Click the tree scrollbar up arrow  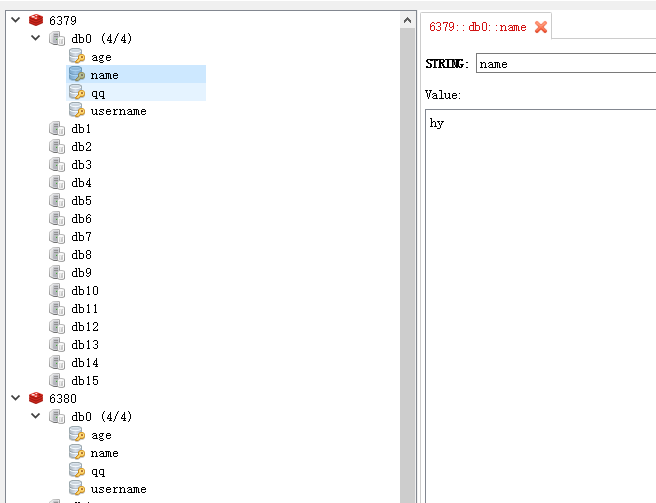[x=407, y=20]
